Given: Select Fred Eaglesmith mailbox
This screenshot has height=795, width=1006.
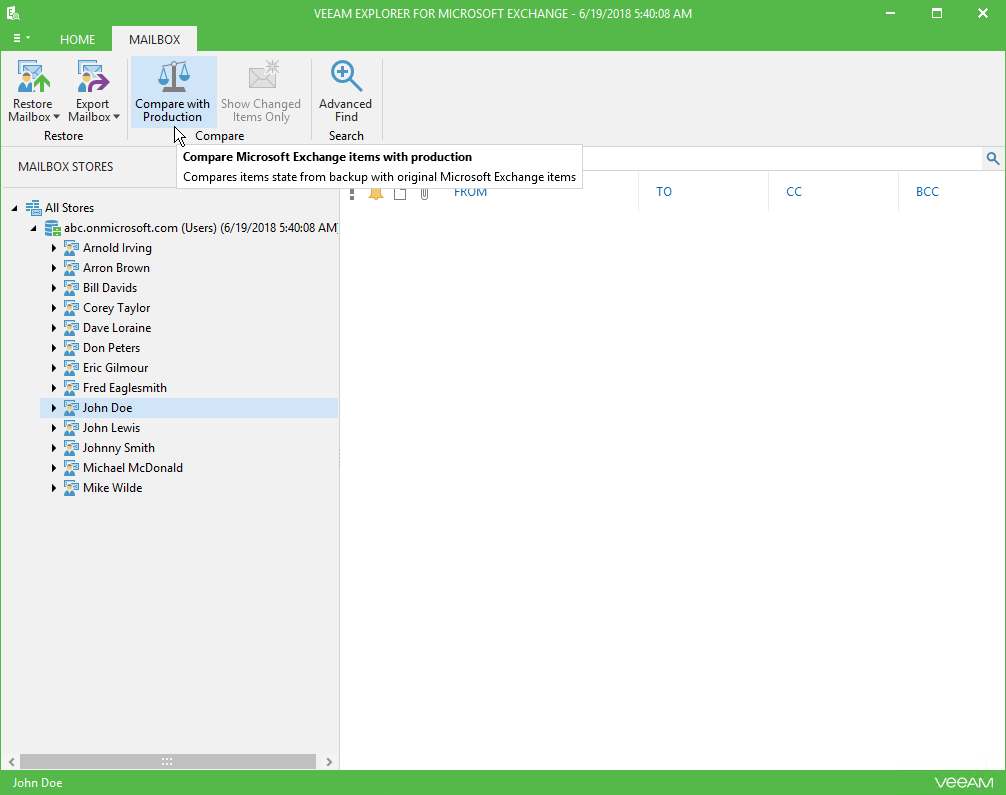Looking at the screenshot, I should click(x=124, y=388).
